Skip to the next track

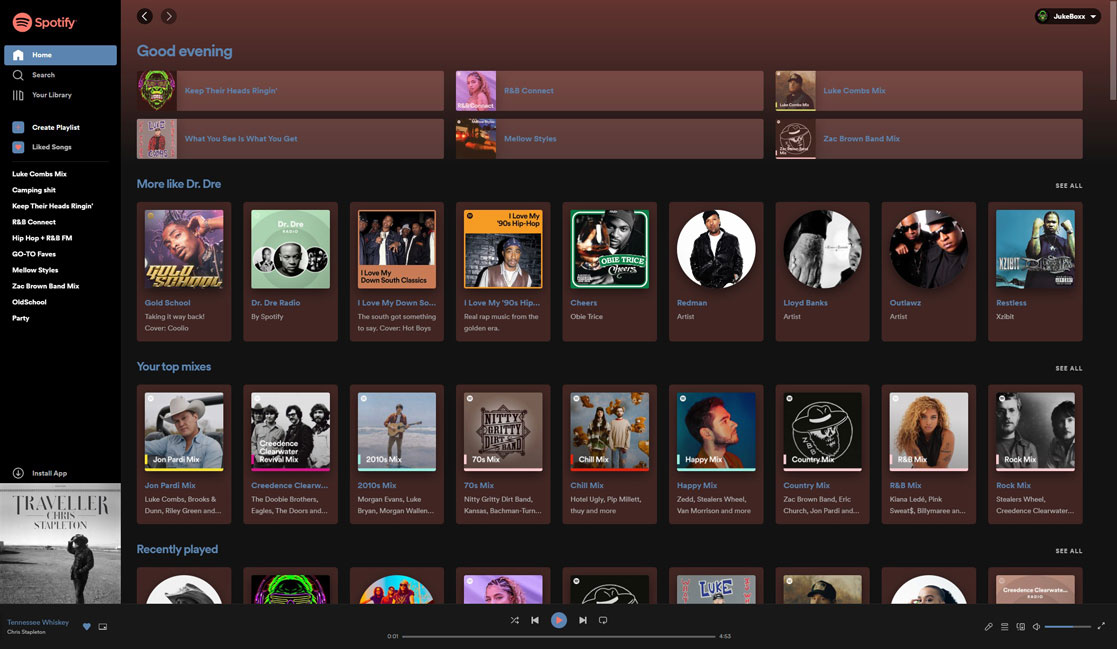point(582,619)
